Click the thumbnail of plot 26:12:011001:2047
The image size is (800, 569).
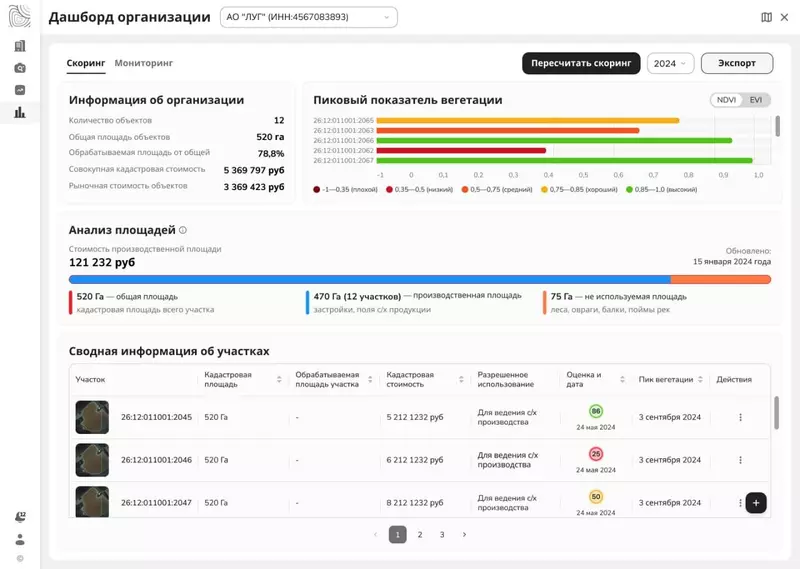click(x=92, y=502)
